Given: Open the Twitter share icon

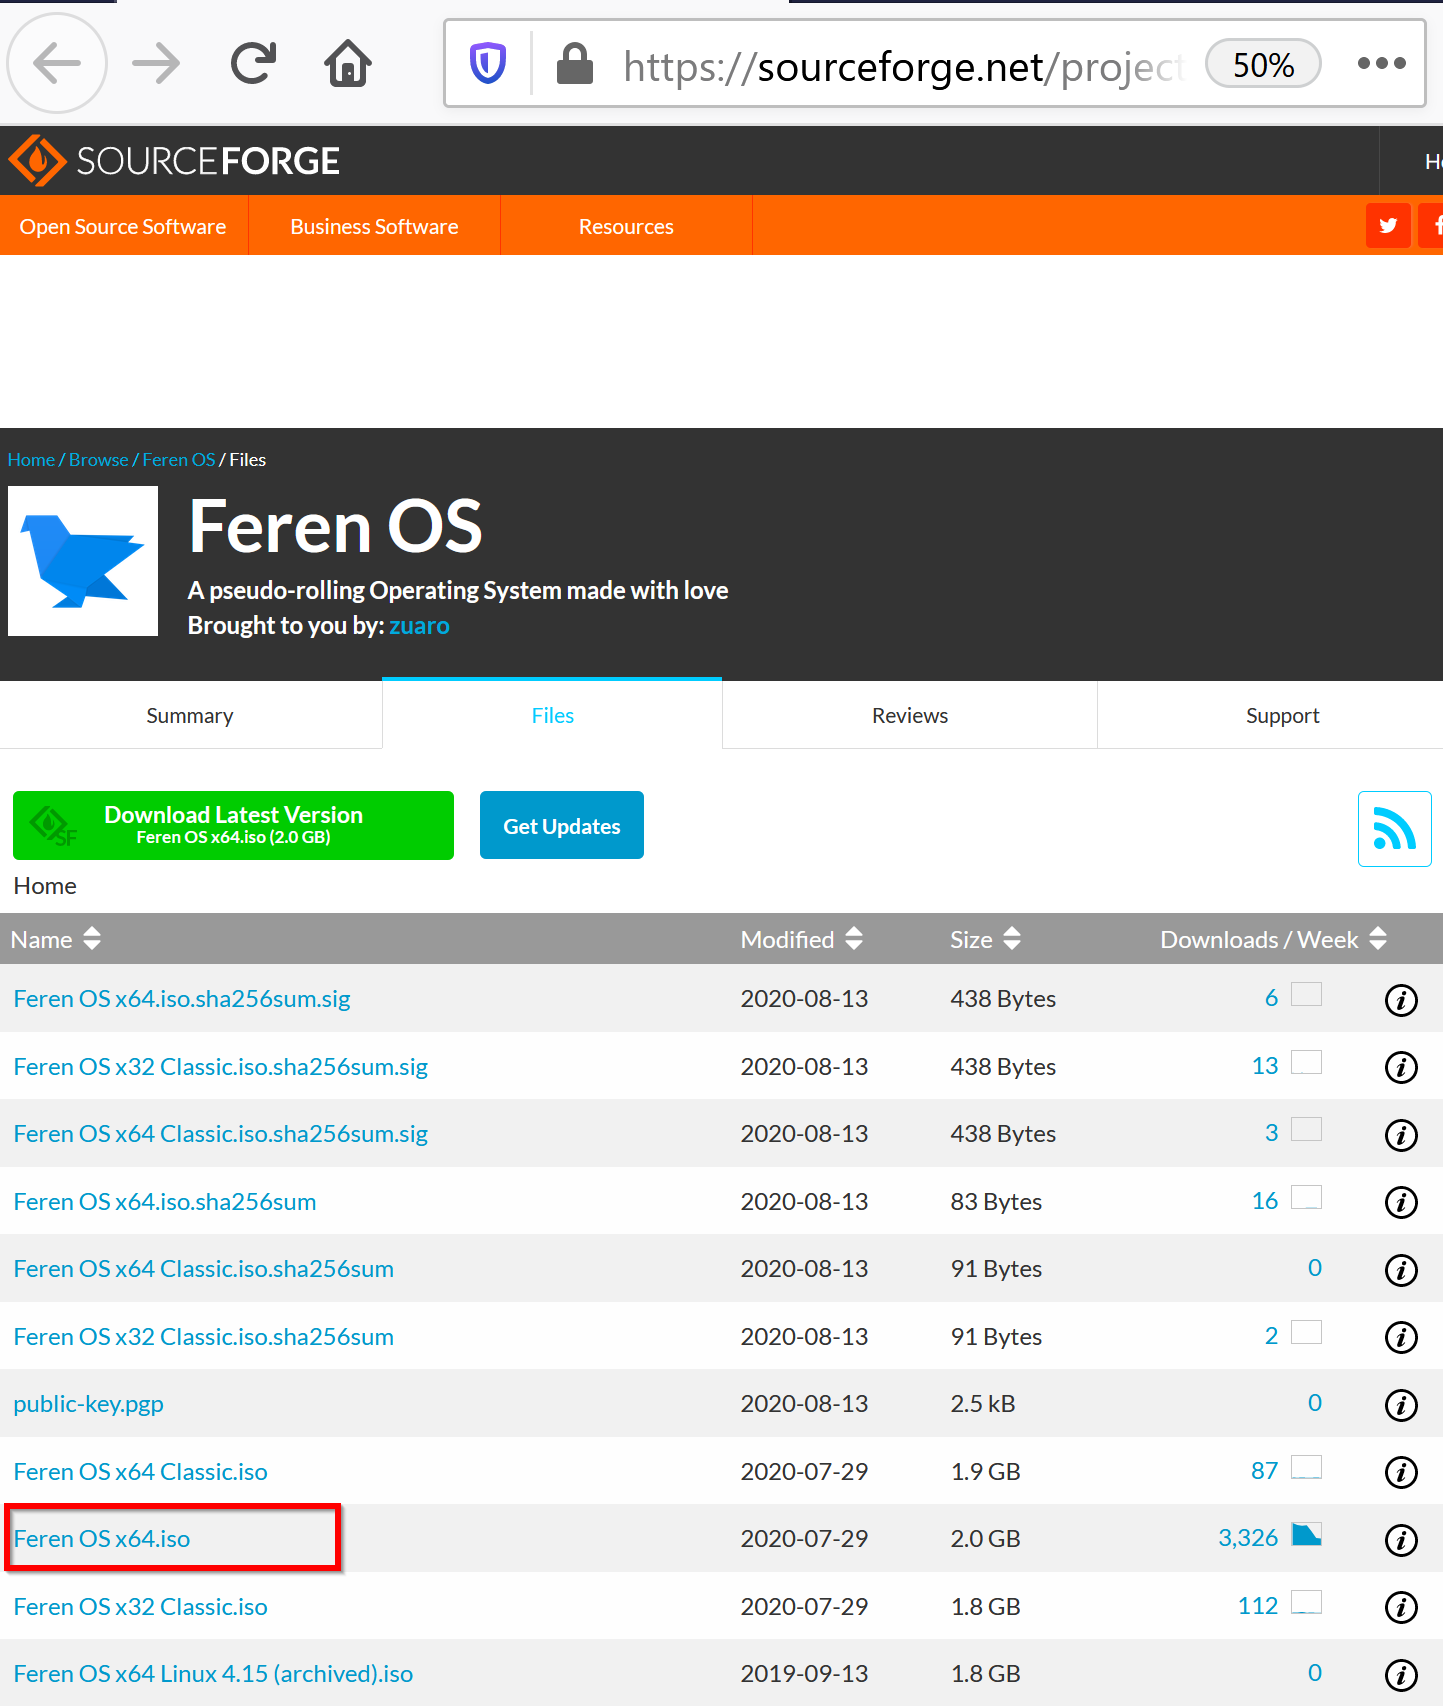Looking at the screenshot, I should 1388,225.
